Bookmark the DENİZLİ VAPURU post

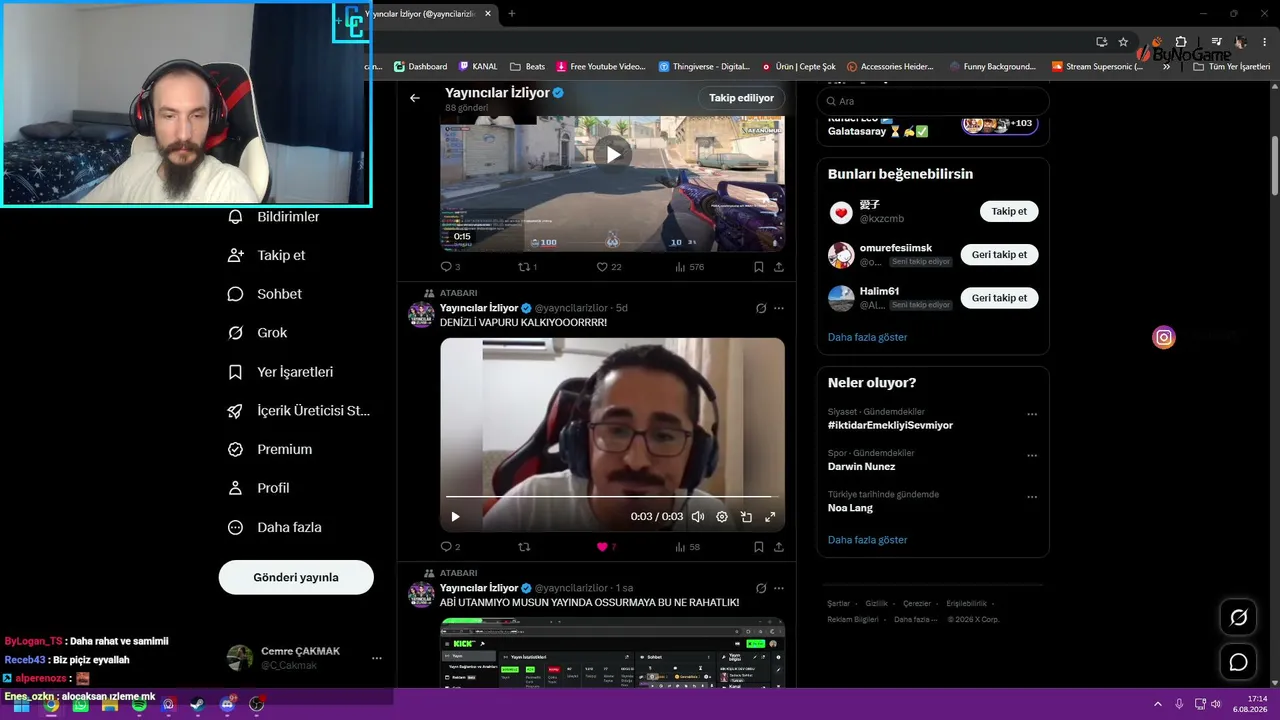coord(758,547)
